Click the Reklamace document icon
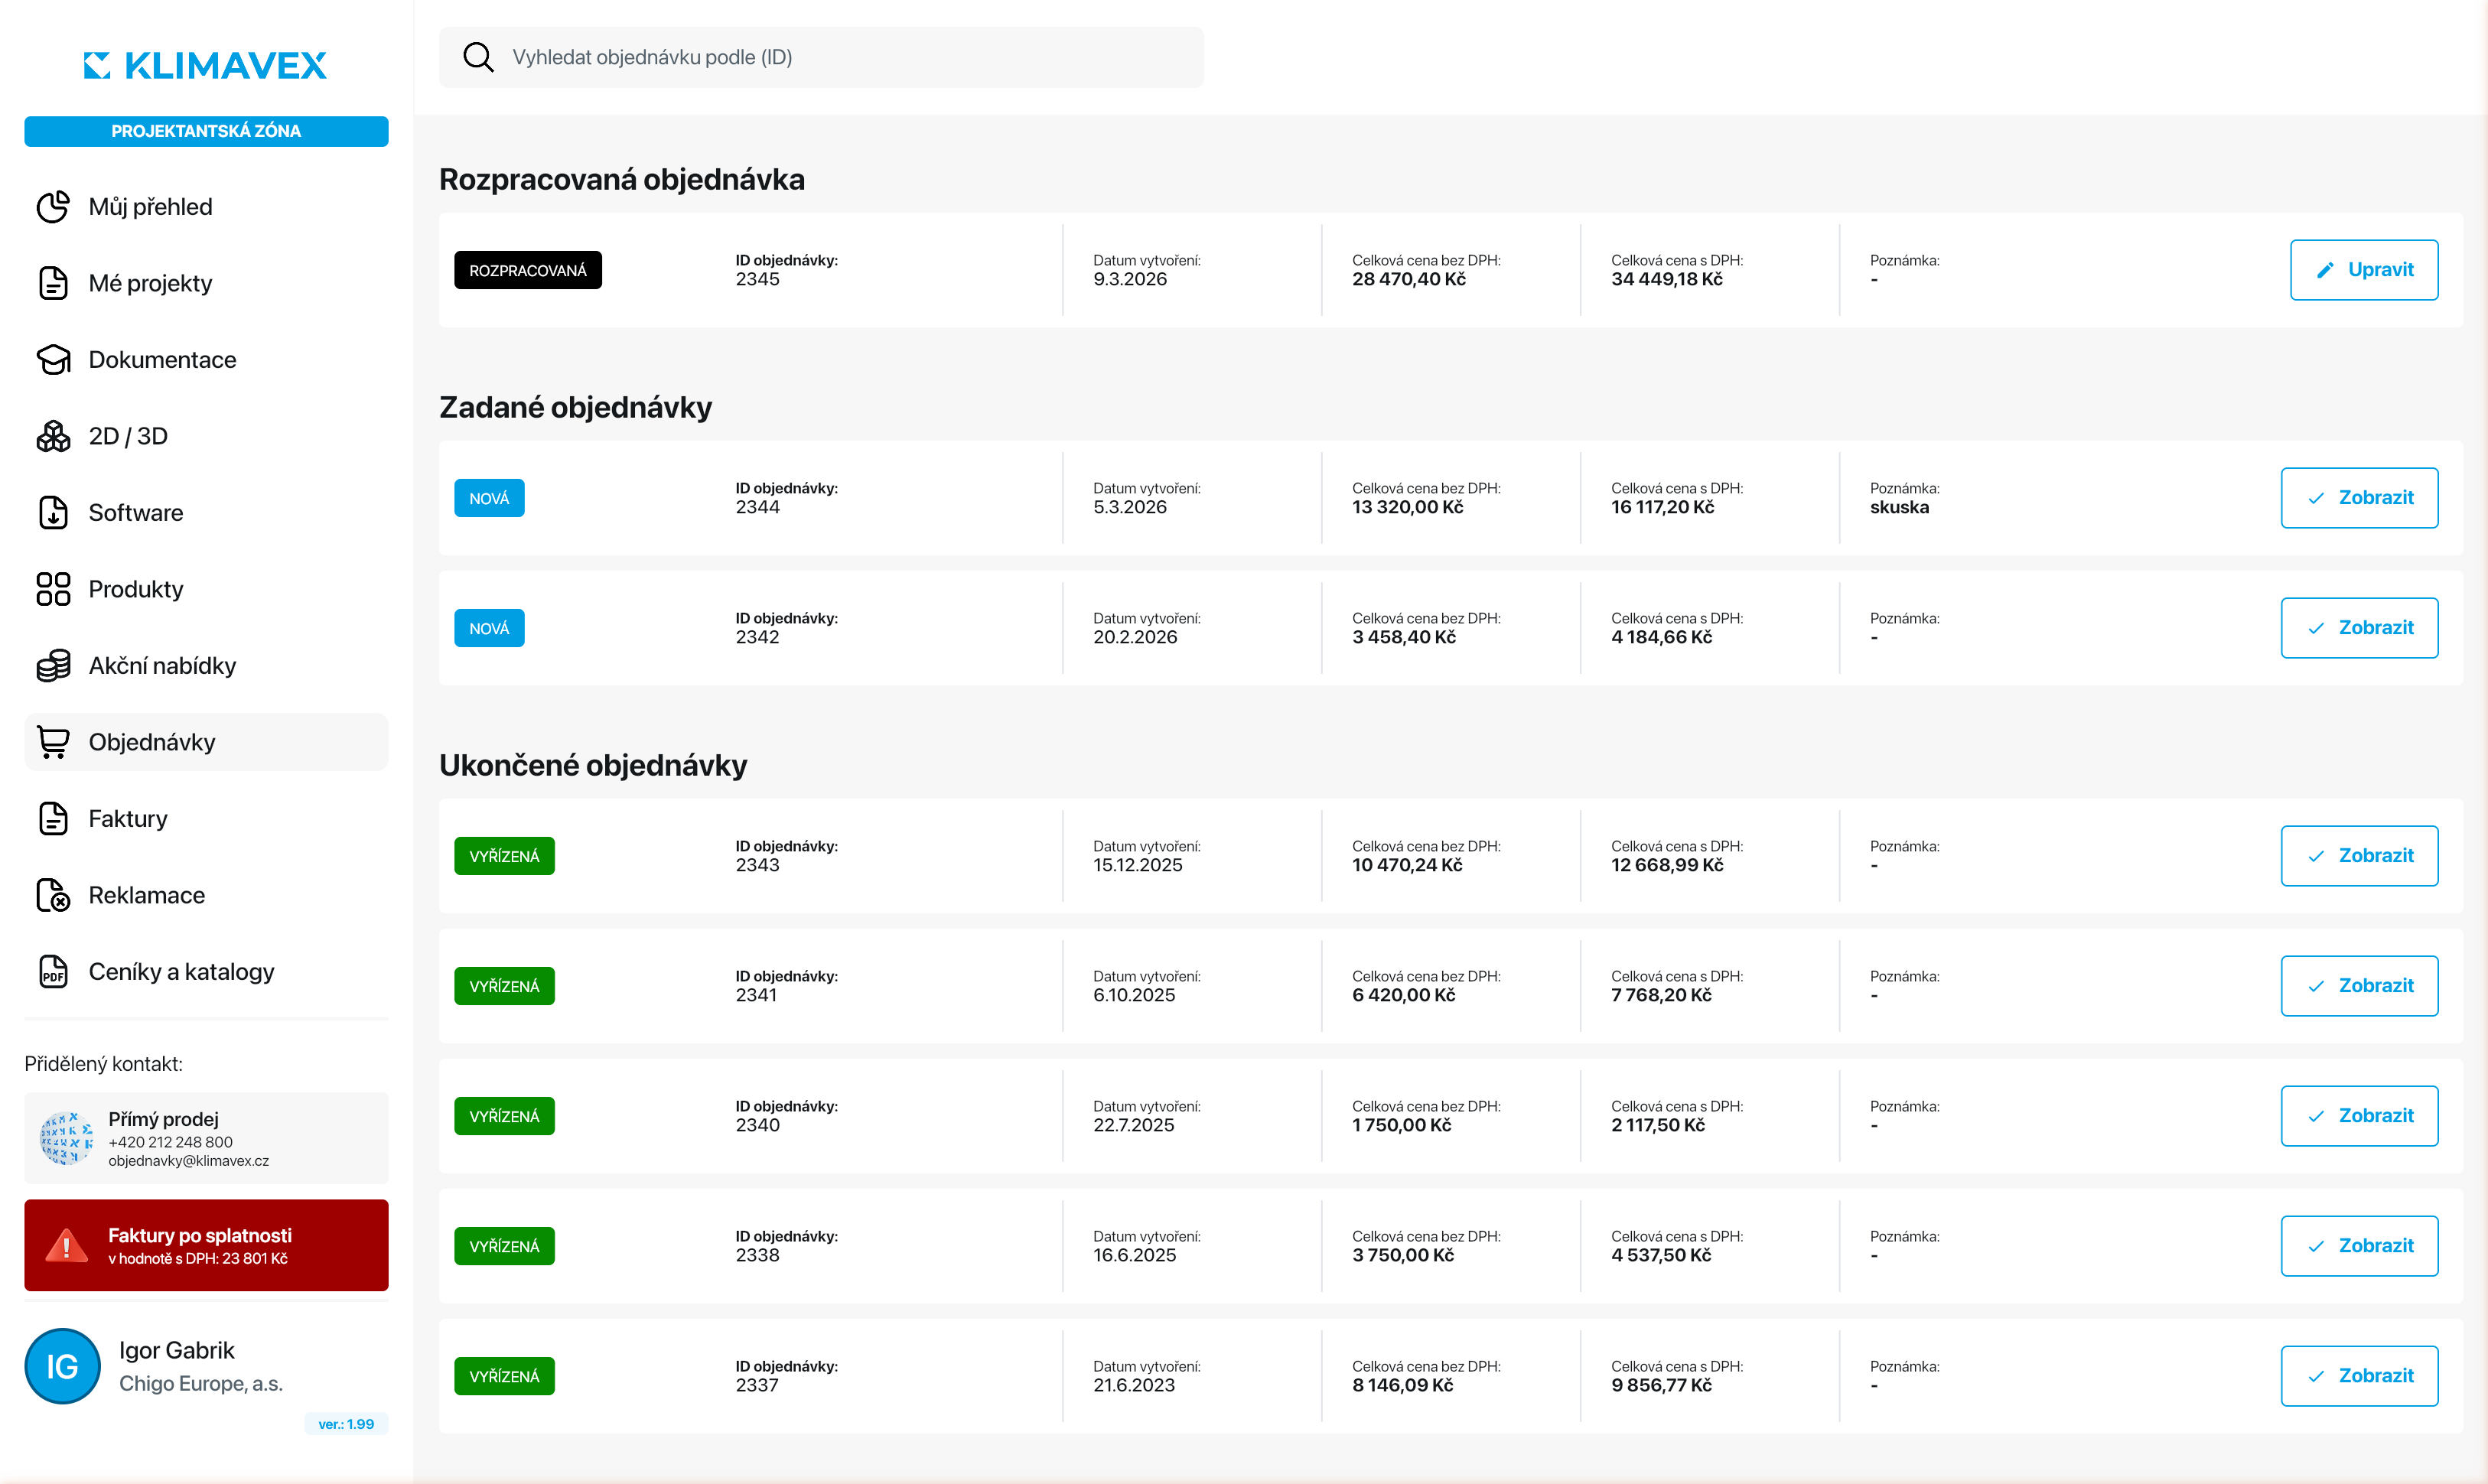The image size is (2488, 1484). (53, 895)
